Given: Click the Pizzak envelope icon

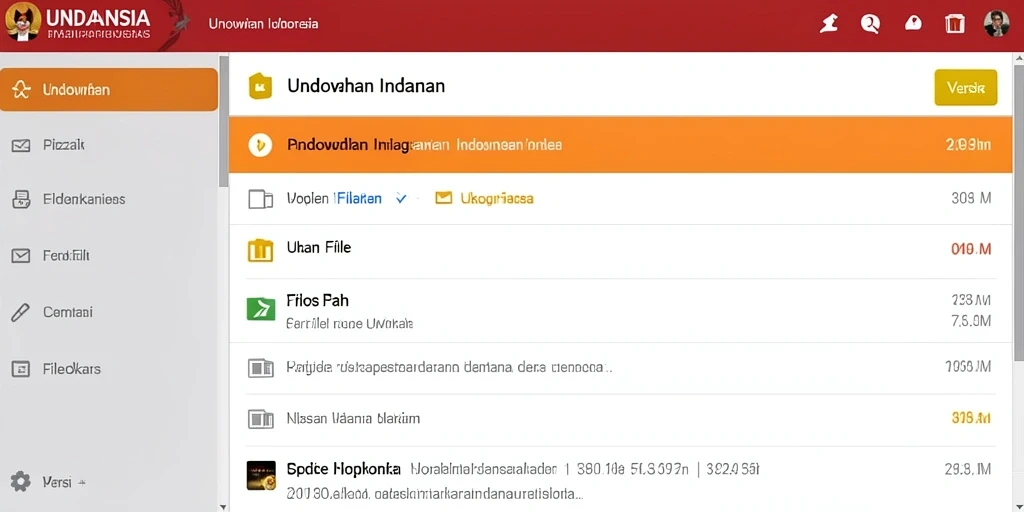Looking at the screenshot, I should (x=21, y=146).
